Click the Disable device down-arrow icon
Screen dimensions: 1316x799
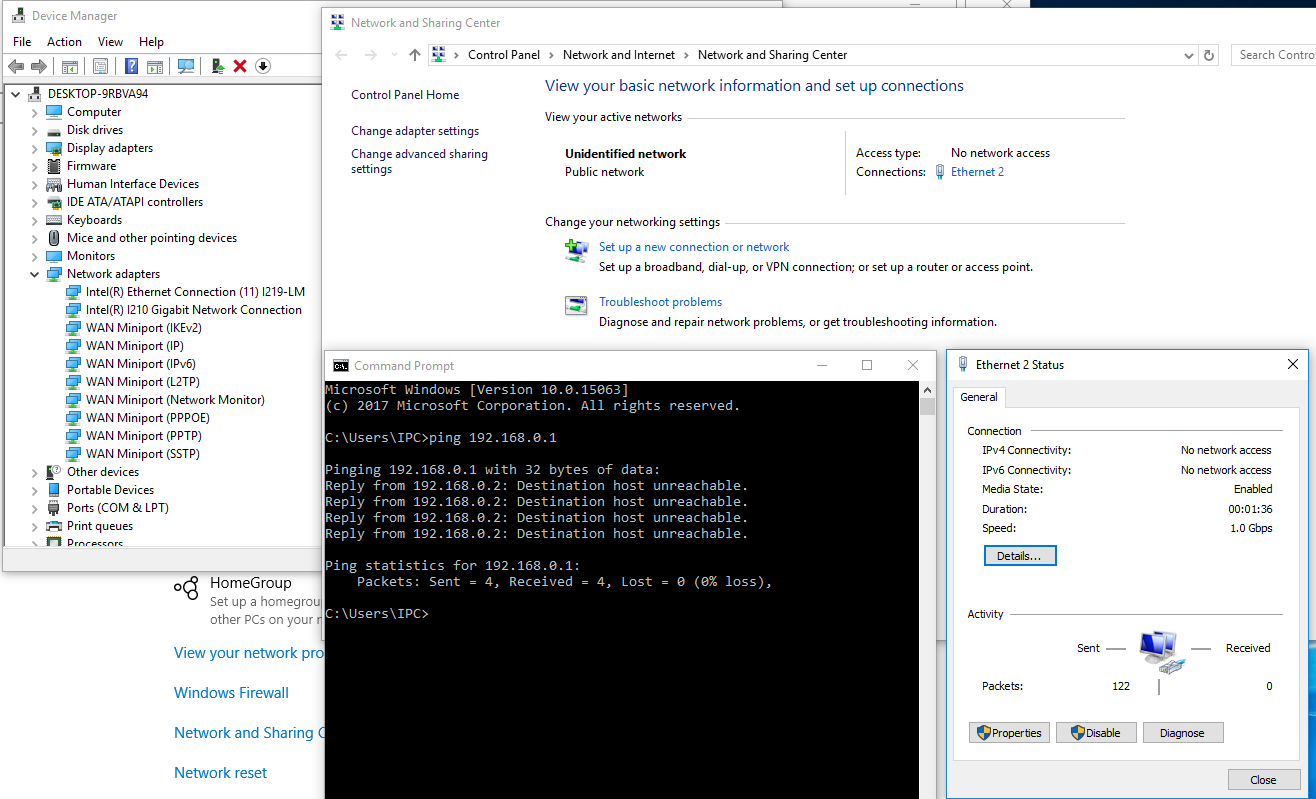tap(263, 66)
